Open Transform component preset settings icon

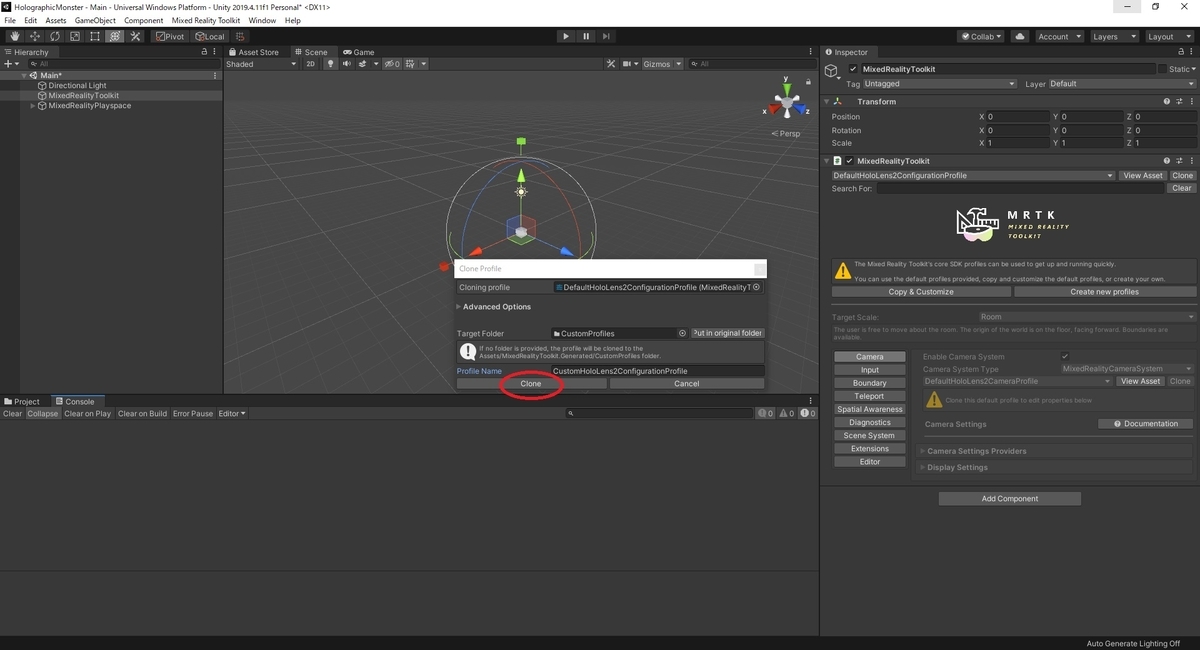[1178, 101]
